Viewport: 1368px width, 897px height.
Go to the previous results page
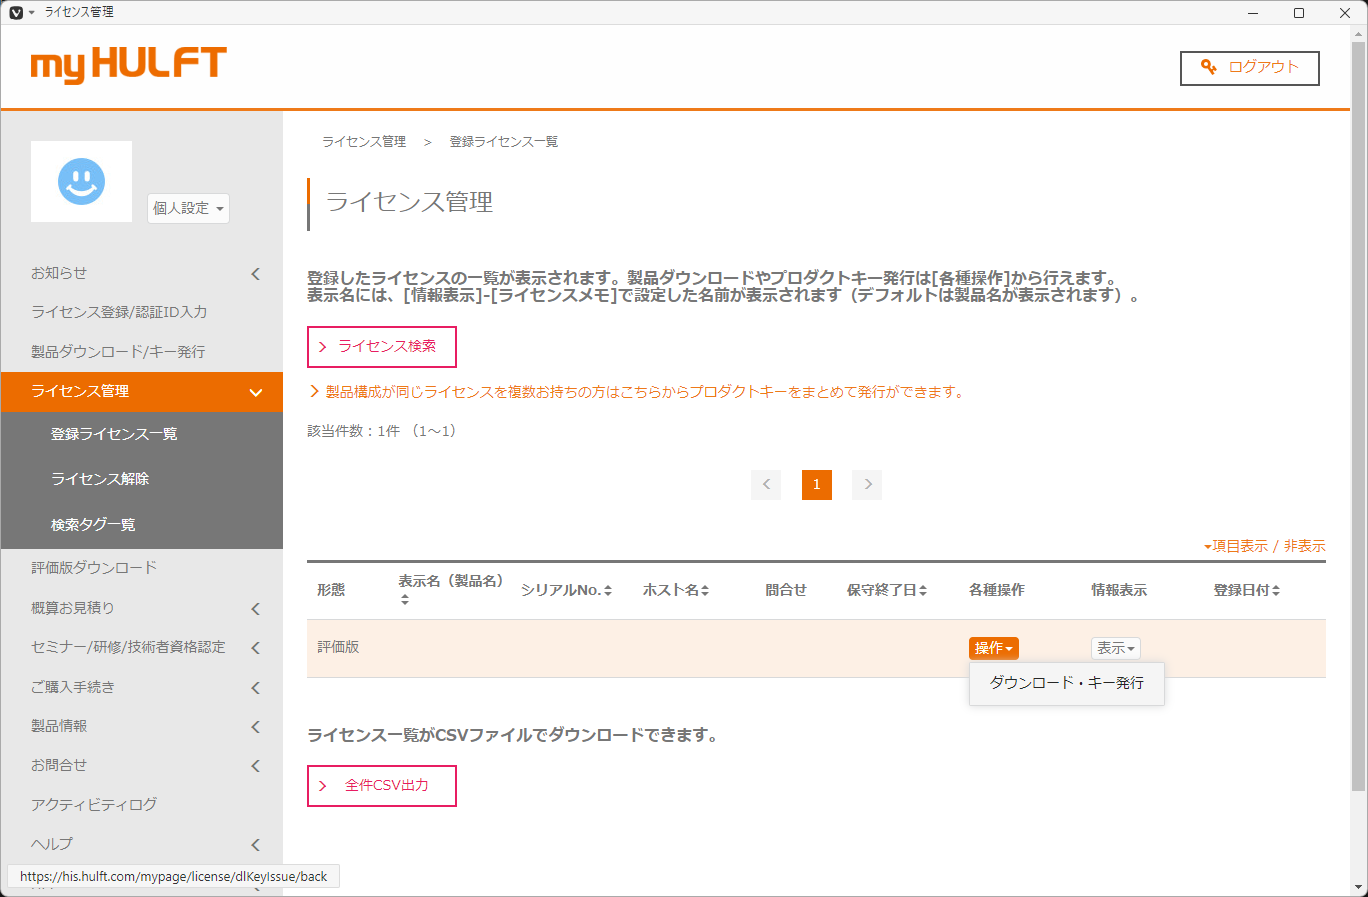(766, 485)
